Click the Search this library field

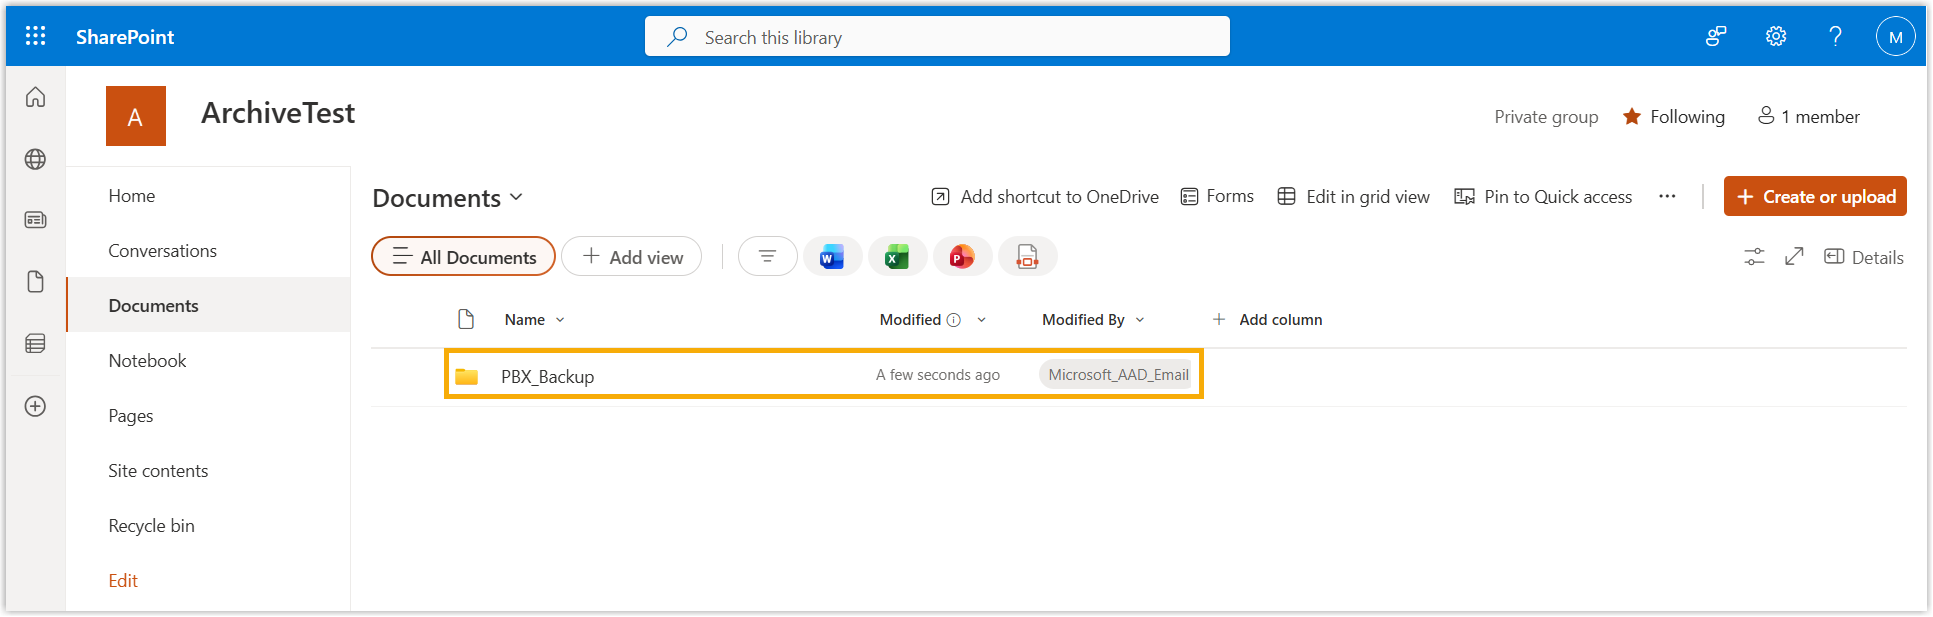coord(937,37)
